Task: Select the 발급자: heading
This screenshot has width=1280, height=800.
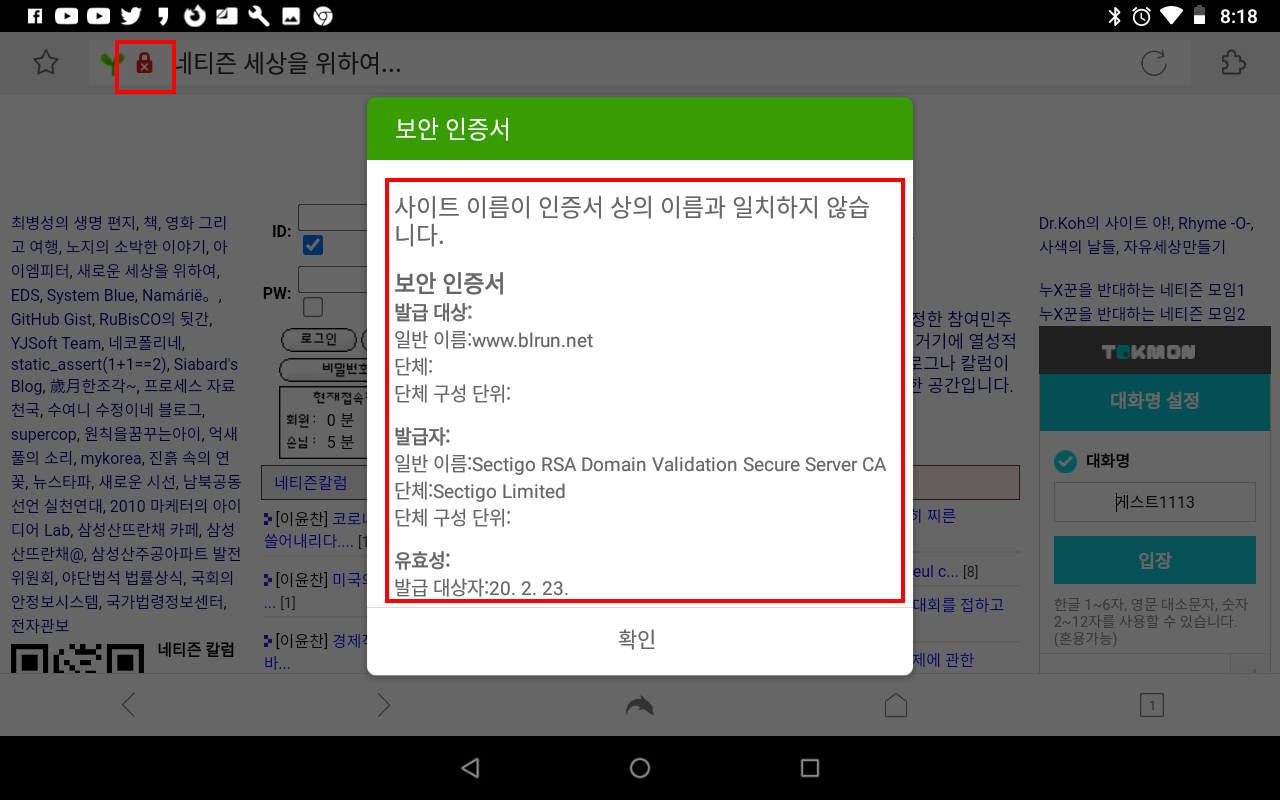Action: coord(423,436)
